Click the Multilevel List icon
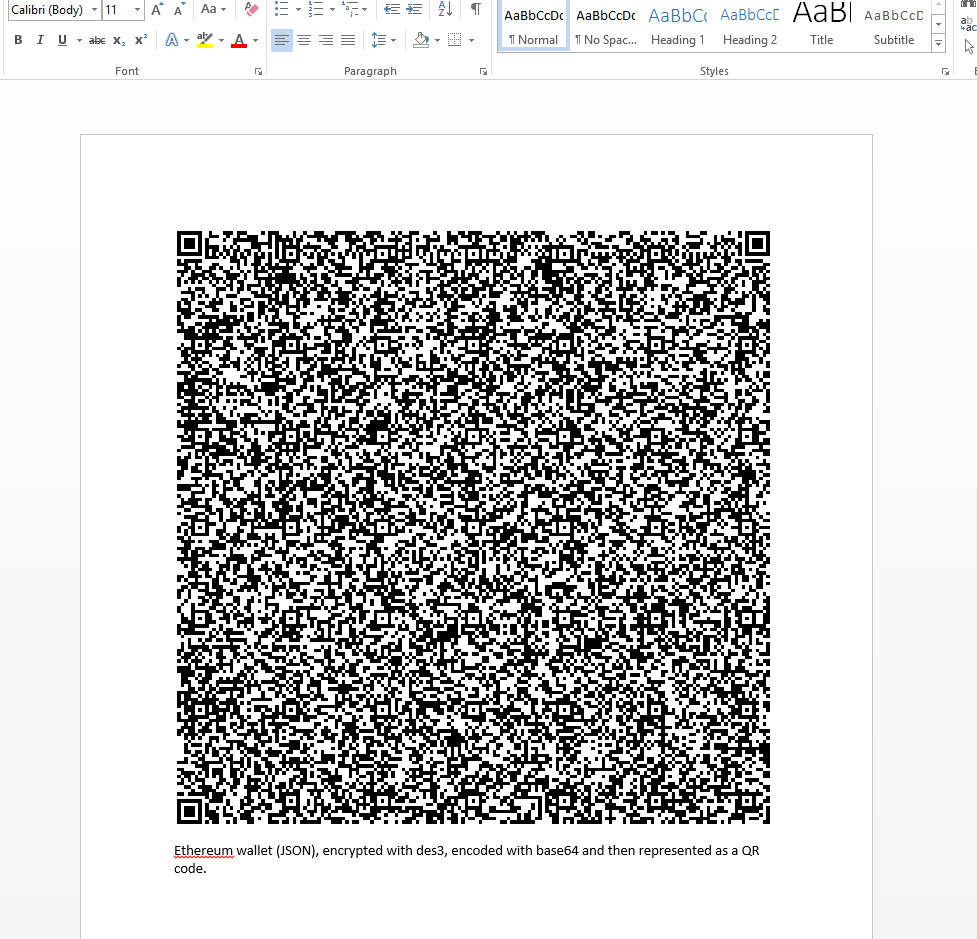The height and width of the screenshot is (939, 977). [351, 9]
